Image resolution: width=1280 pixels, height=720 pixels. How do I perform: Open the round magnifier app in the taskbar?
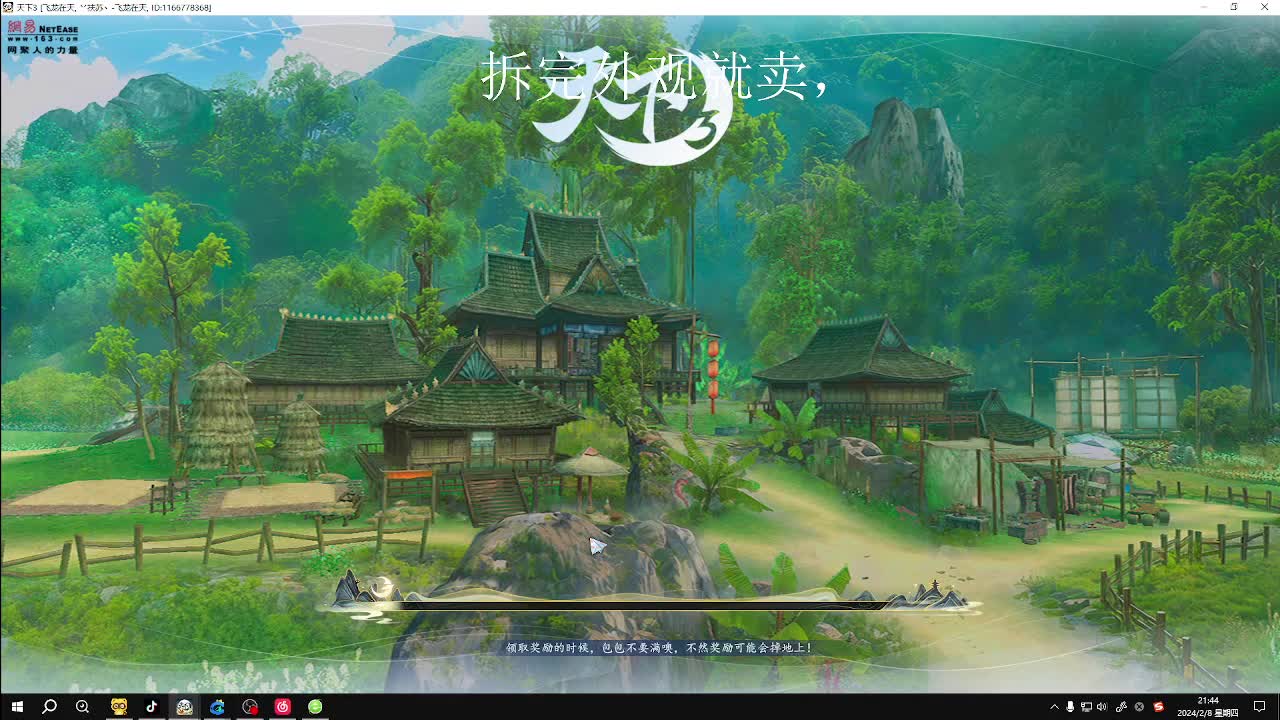coord(82,707)
